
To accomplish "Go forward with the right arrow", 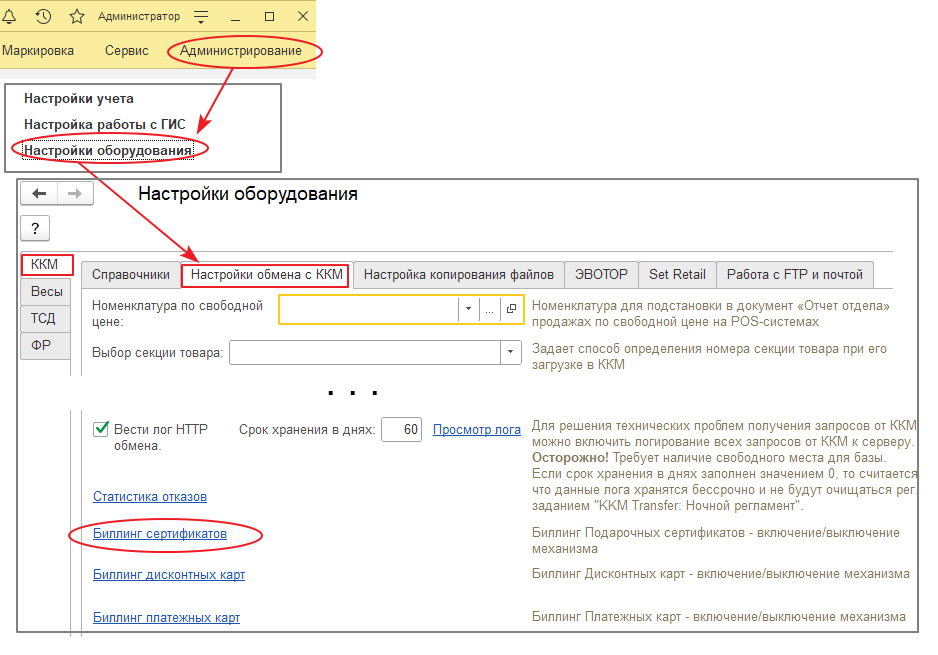I will coord(75,194).
